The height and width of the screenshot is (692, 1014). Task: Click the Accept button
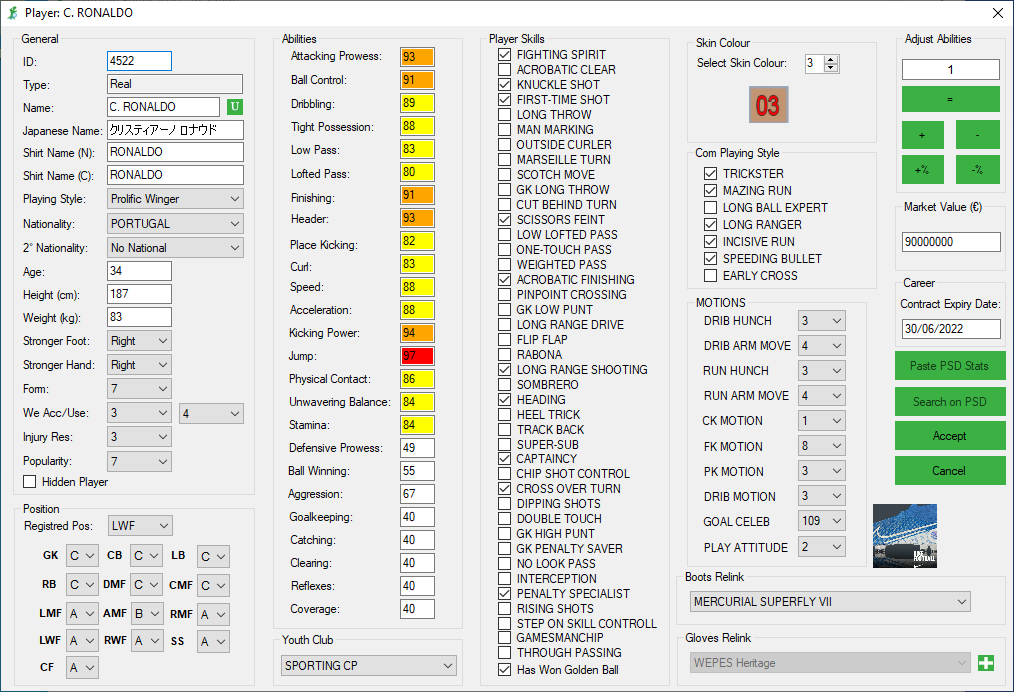[x=949, y=437]
